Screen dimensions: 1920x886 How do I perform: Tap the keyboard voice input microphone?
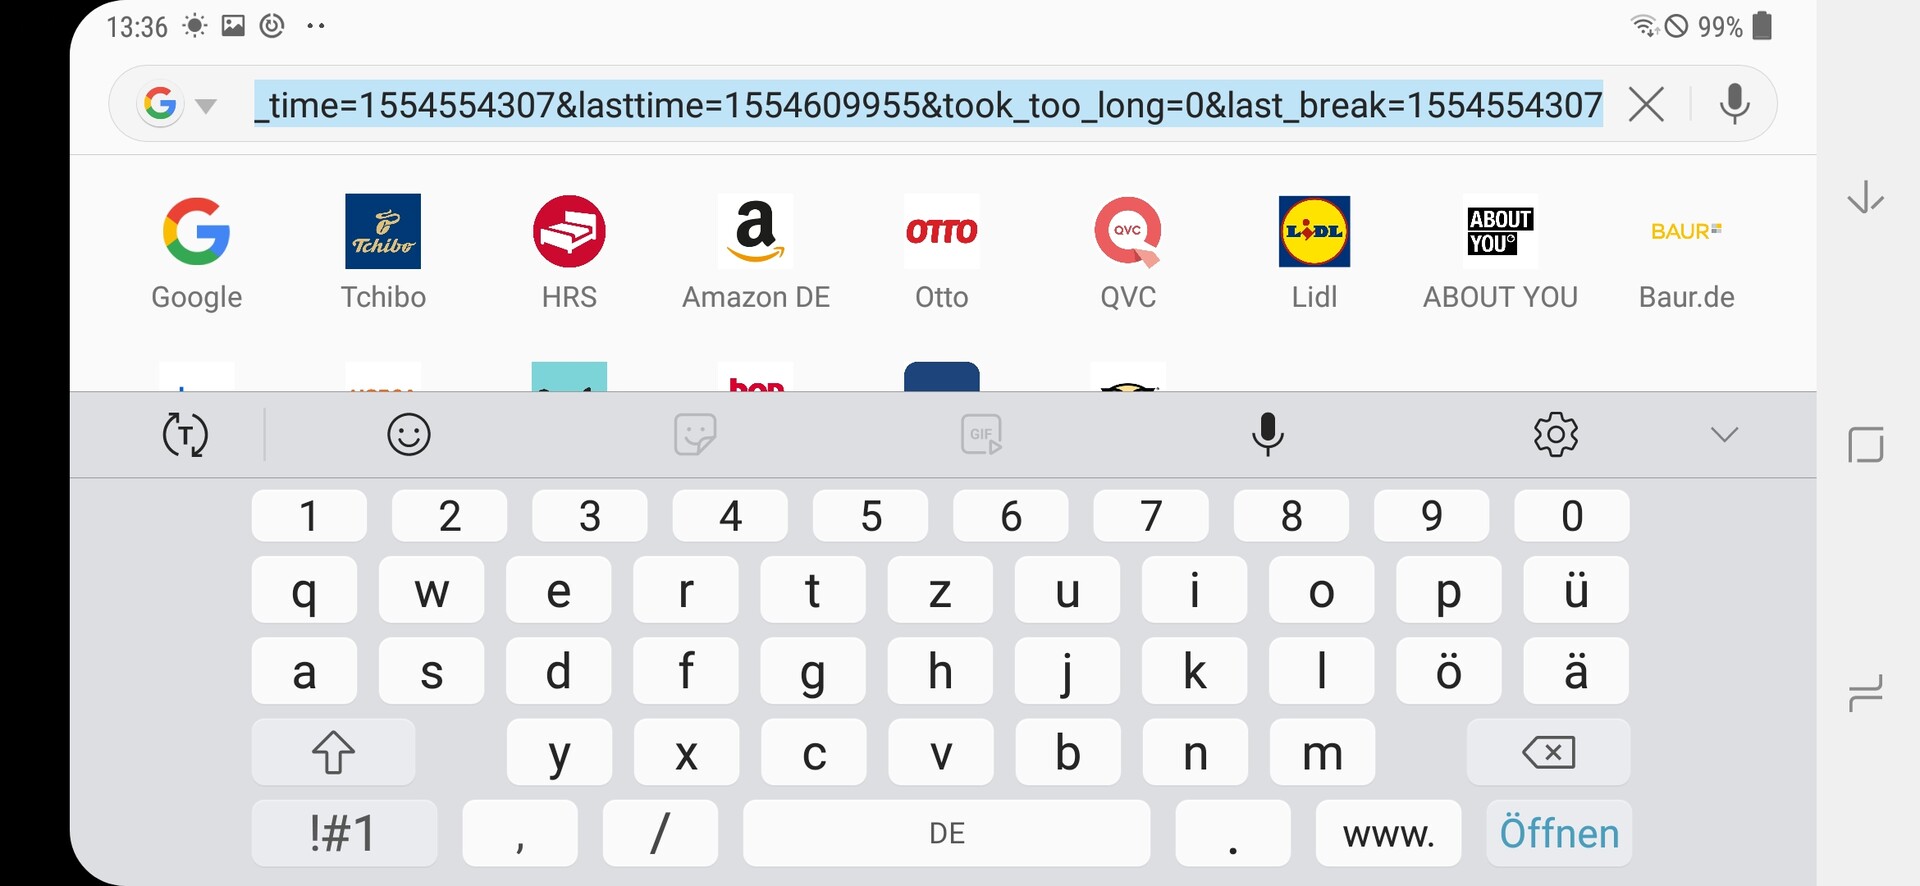(x=1268, y=435)
